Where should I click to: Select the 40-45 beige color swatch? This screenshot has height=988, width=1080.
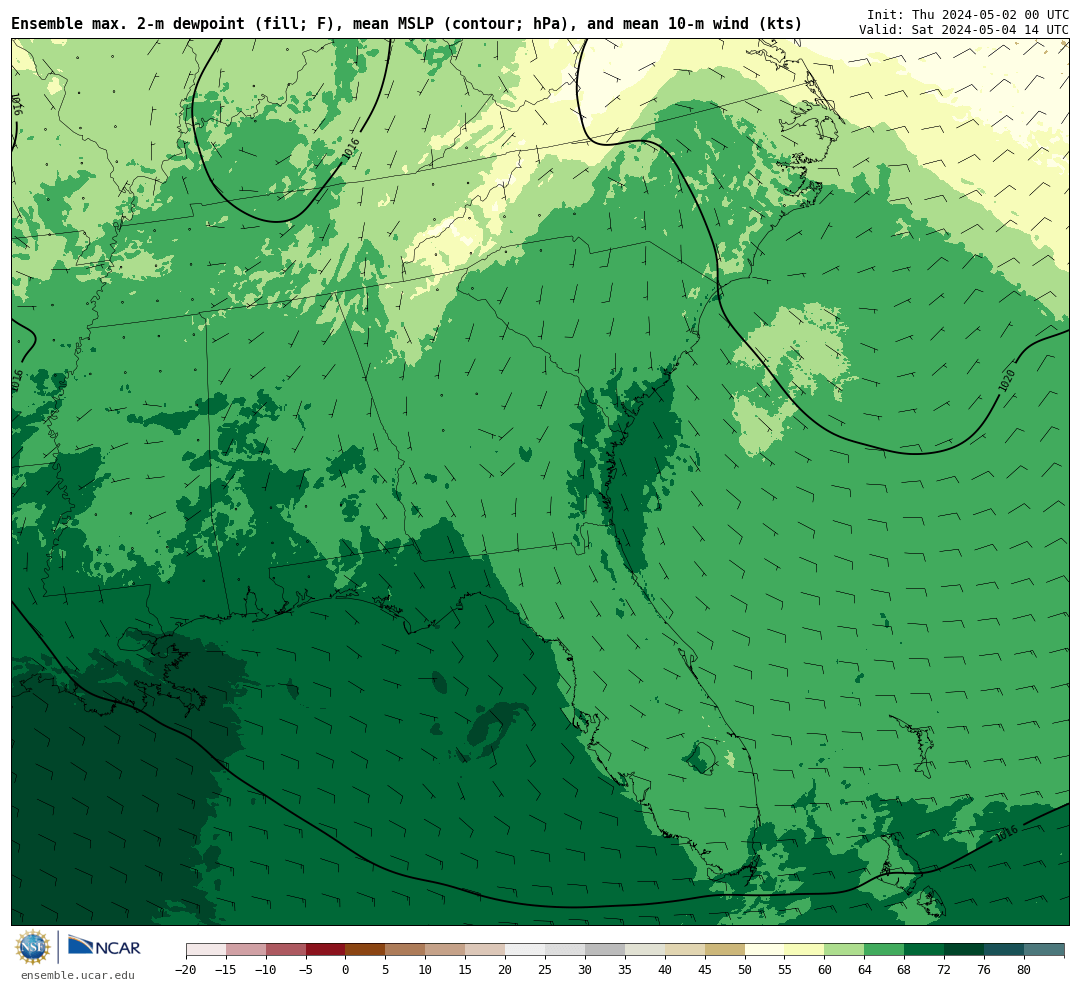[684, 950]
